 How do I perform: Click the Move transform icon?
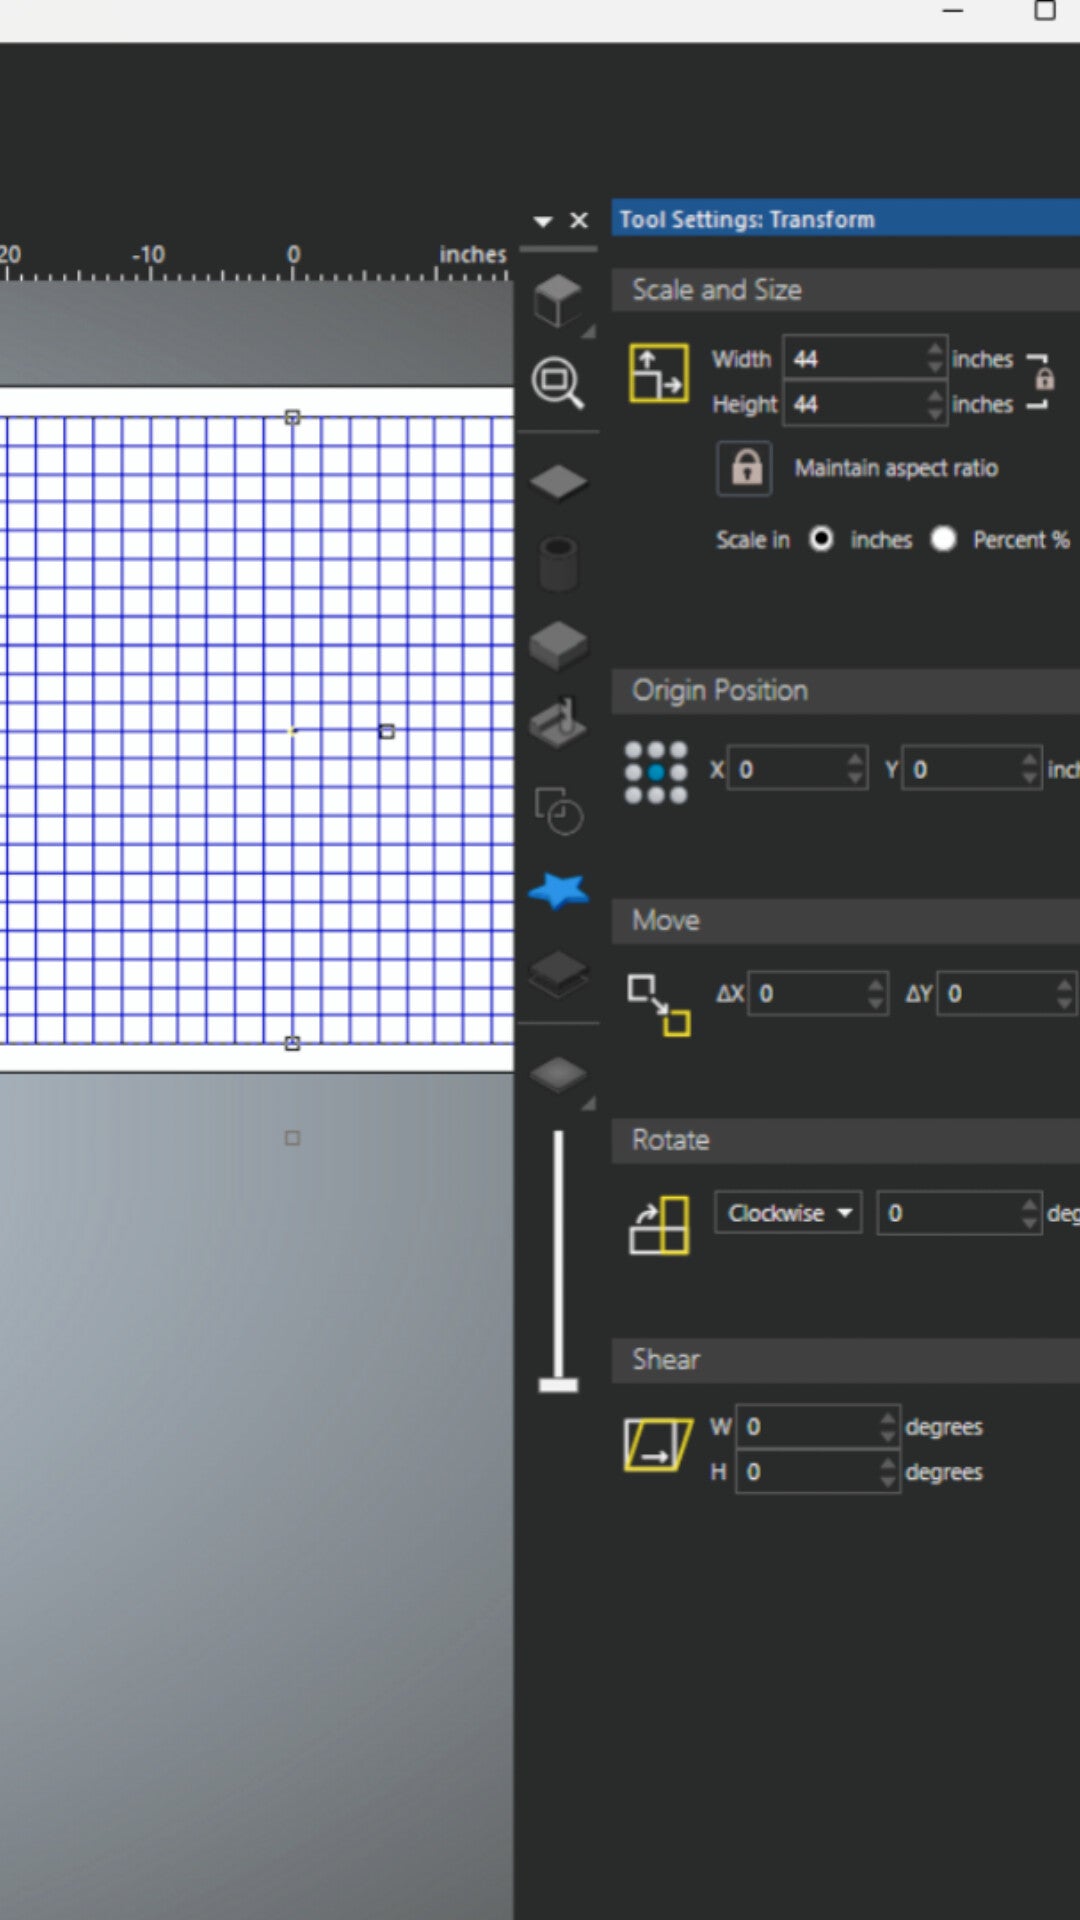pos(658,1004)
